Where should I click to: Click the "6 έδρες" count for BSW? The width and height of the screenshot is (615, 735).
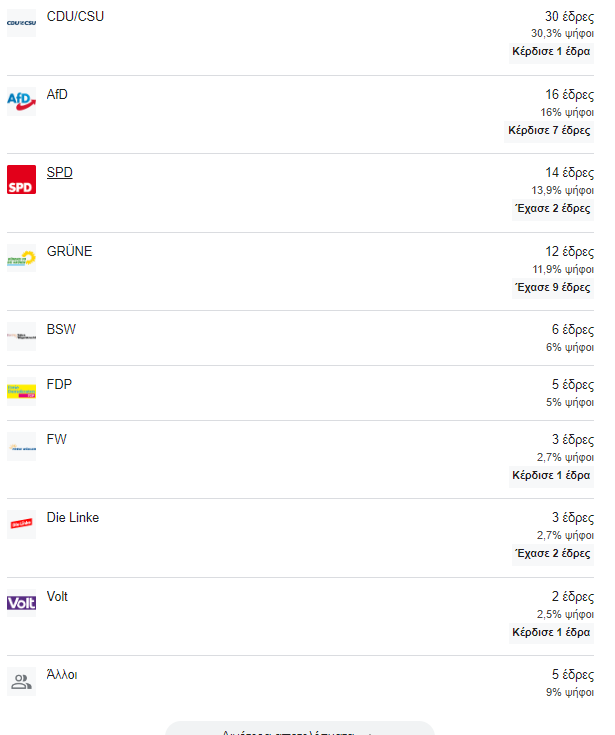572,330
